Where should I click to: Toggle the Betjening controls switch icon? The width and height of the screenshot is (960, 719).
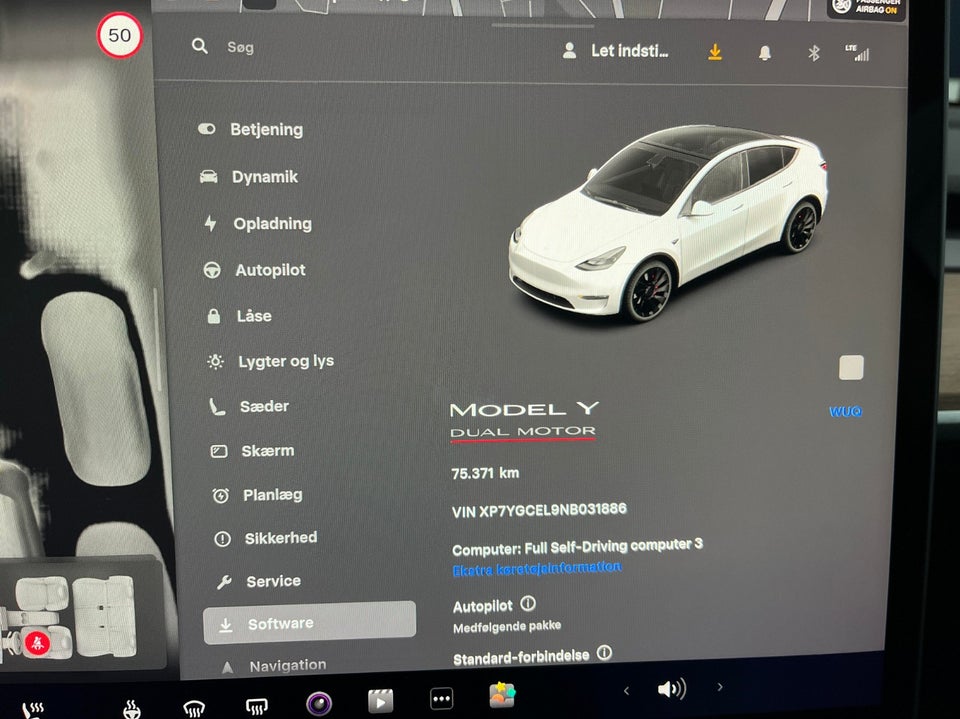(206, 128)
